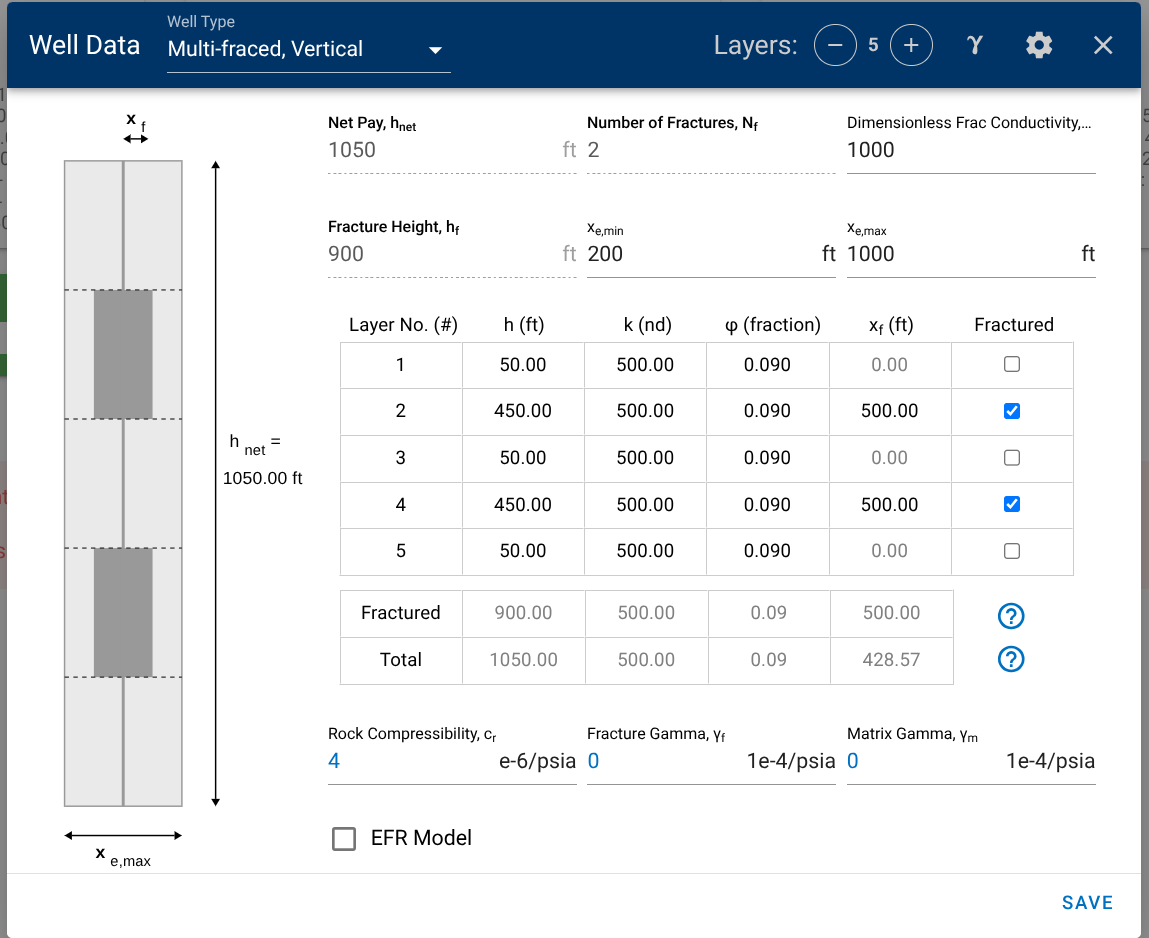Click the plus icon to add a layer

(911, 45)
